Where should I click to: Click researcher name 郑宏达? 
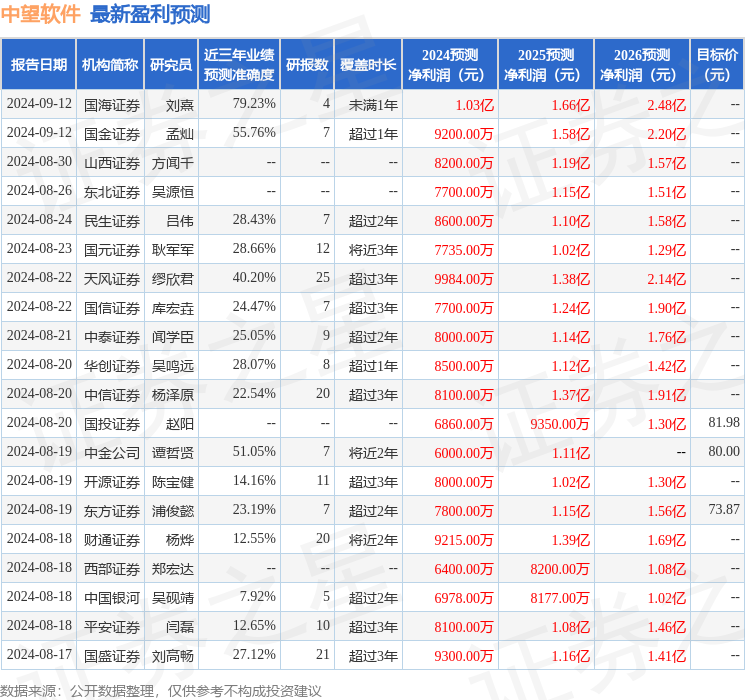(x=172, y=569)
